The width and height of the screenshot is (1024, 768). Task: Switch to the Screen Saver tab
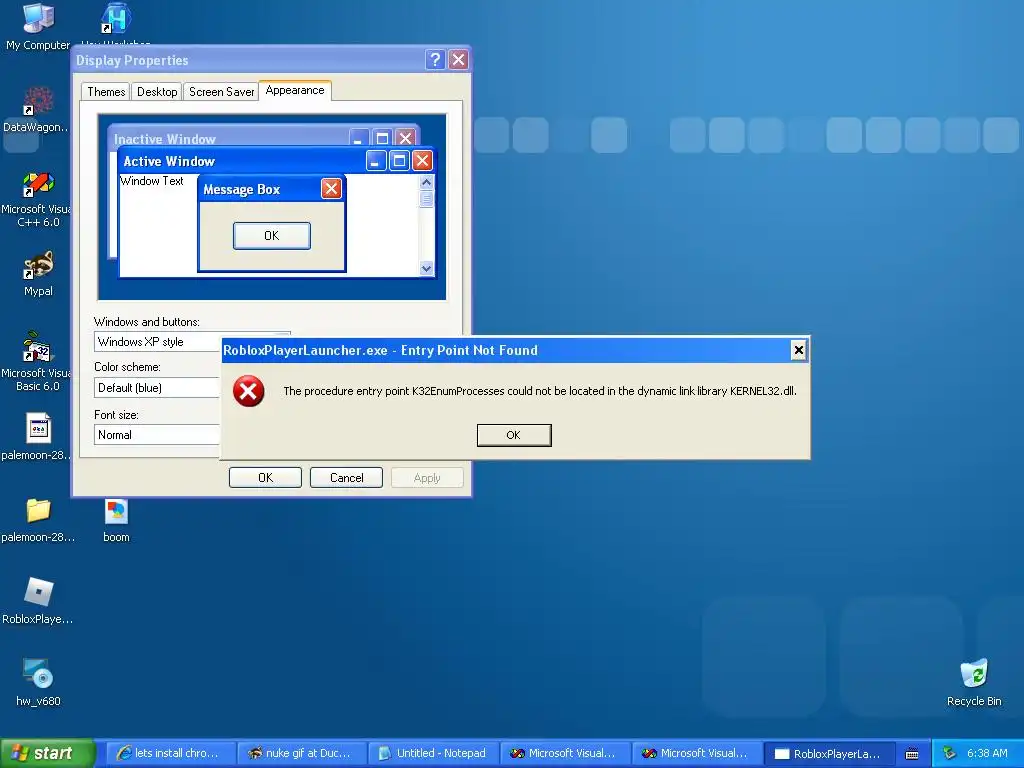point(221,91)
